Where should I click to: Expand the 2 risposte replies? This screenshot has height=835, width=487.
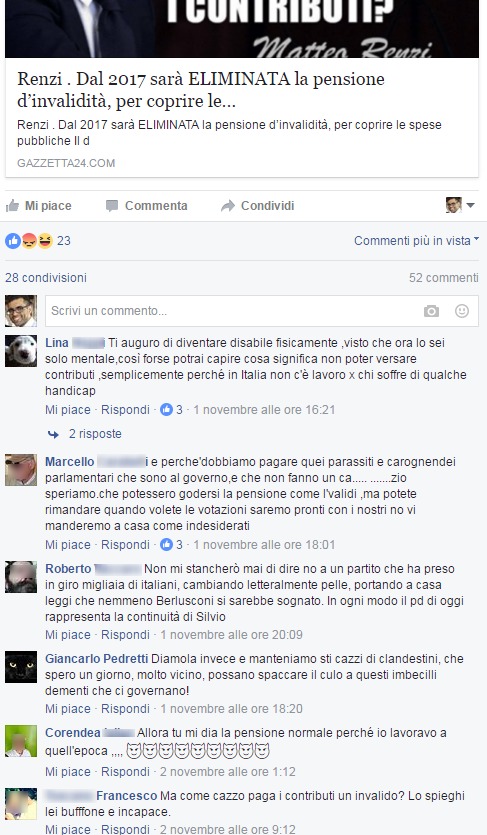pos(85,434)
